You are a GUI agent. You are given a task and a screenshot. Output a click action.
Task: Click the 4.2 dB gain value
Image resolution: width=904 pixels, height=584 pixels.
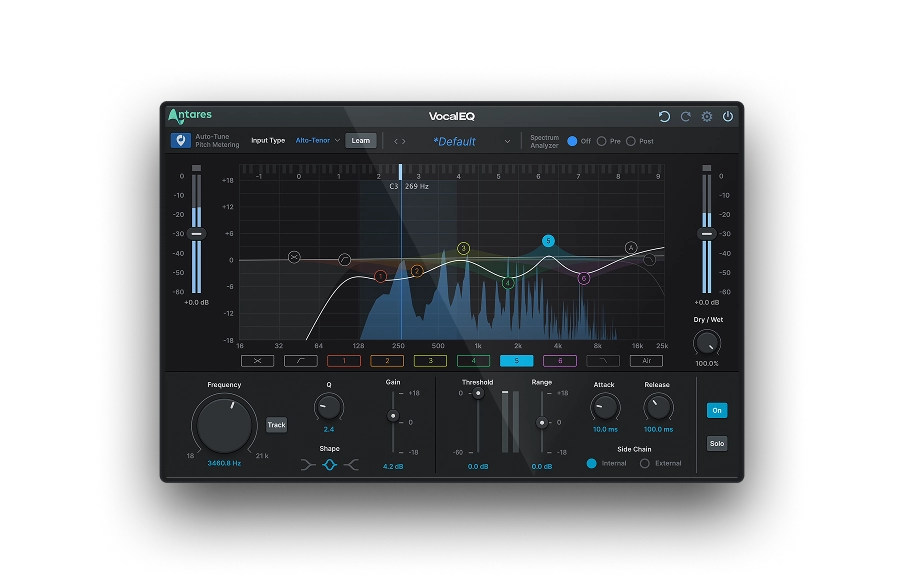pyautogui.click(x=393, y=466)
